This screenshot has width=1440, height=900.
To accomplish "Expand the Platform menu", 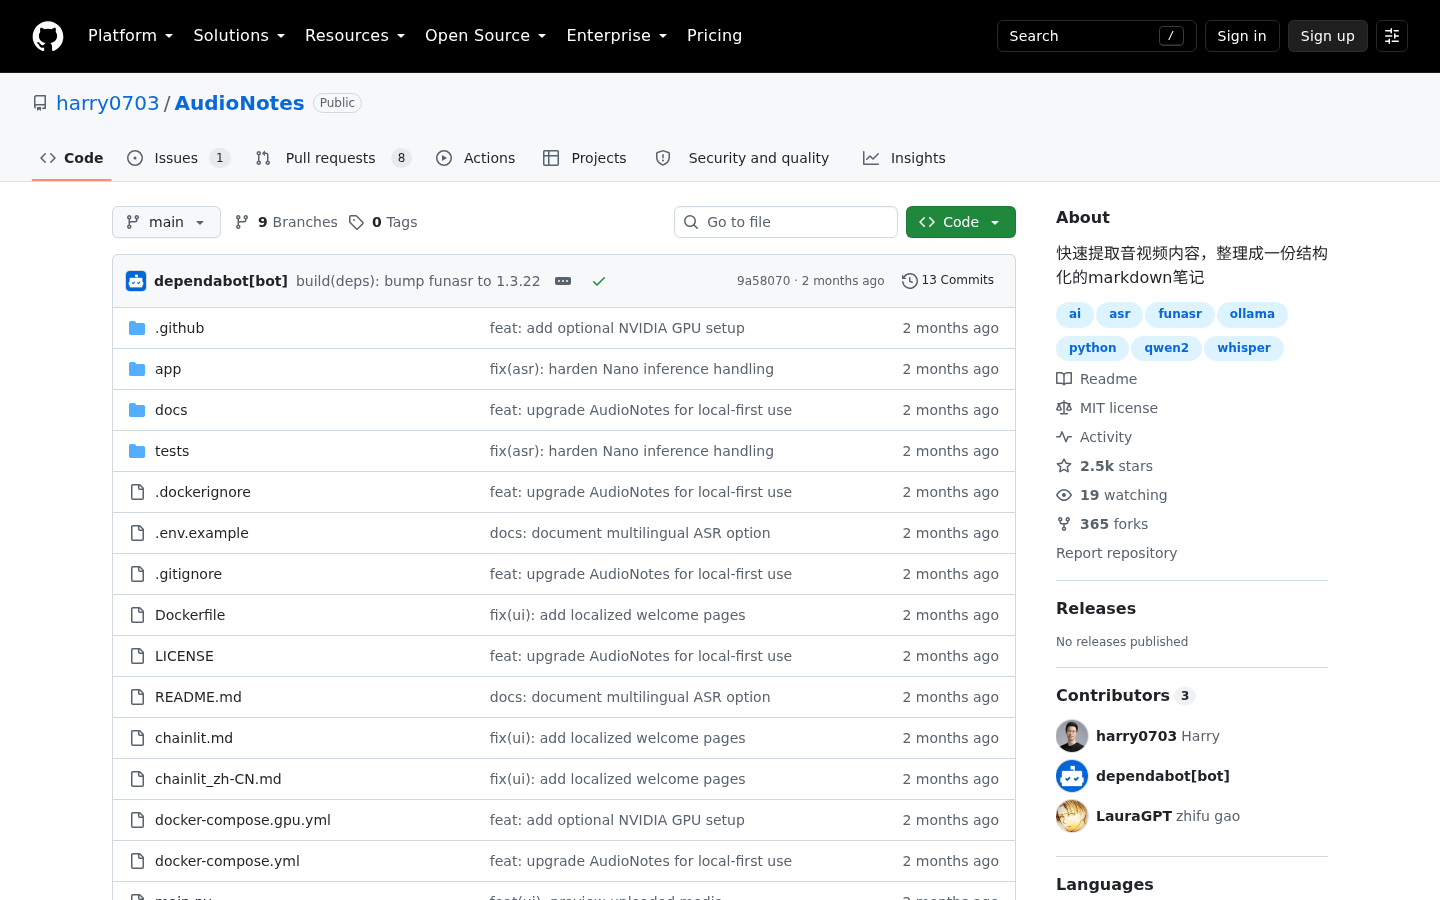I will tap(130, 36).
